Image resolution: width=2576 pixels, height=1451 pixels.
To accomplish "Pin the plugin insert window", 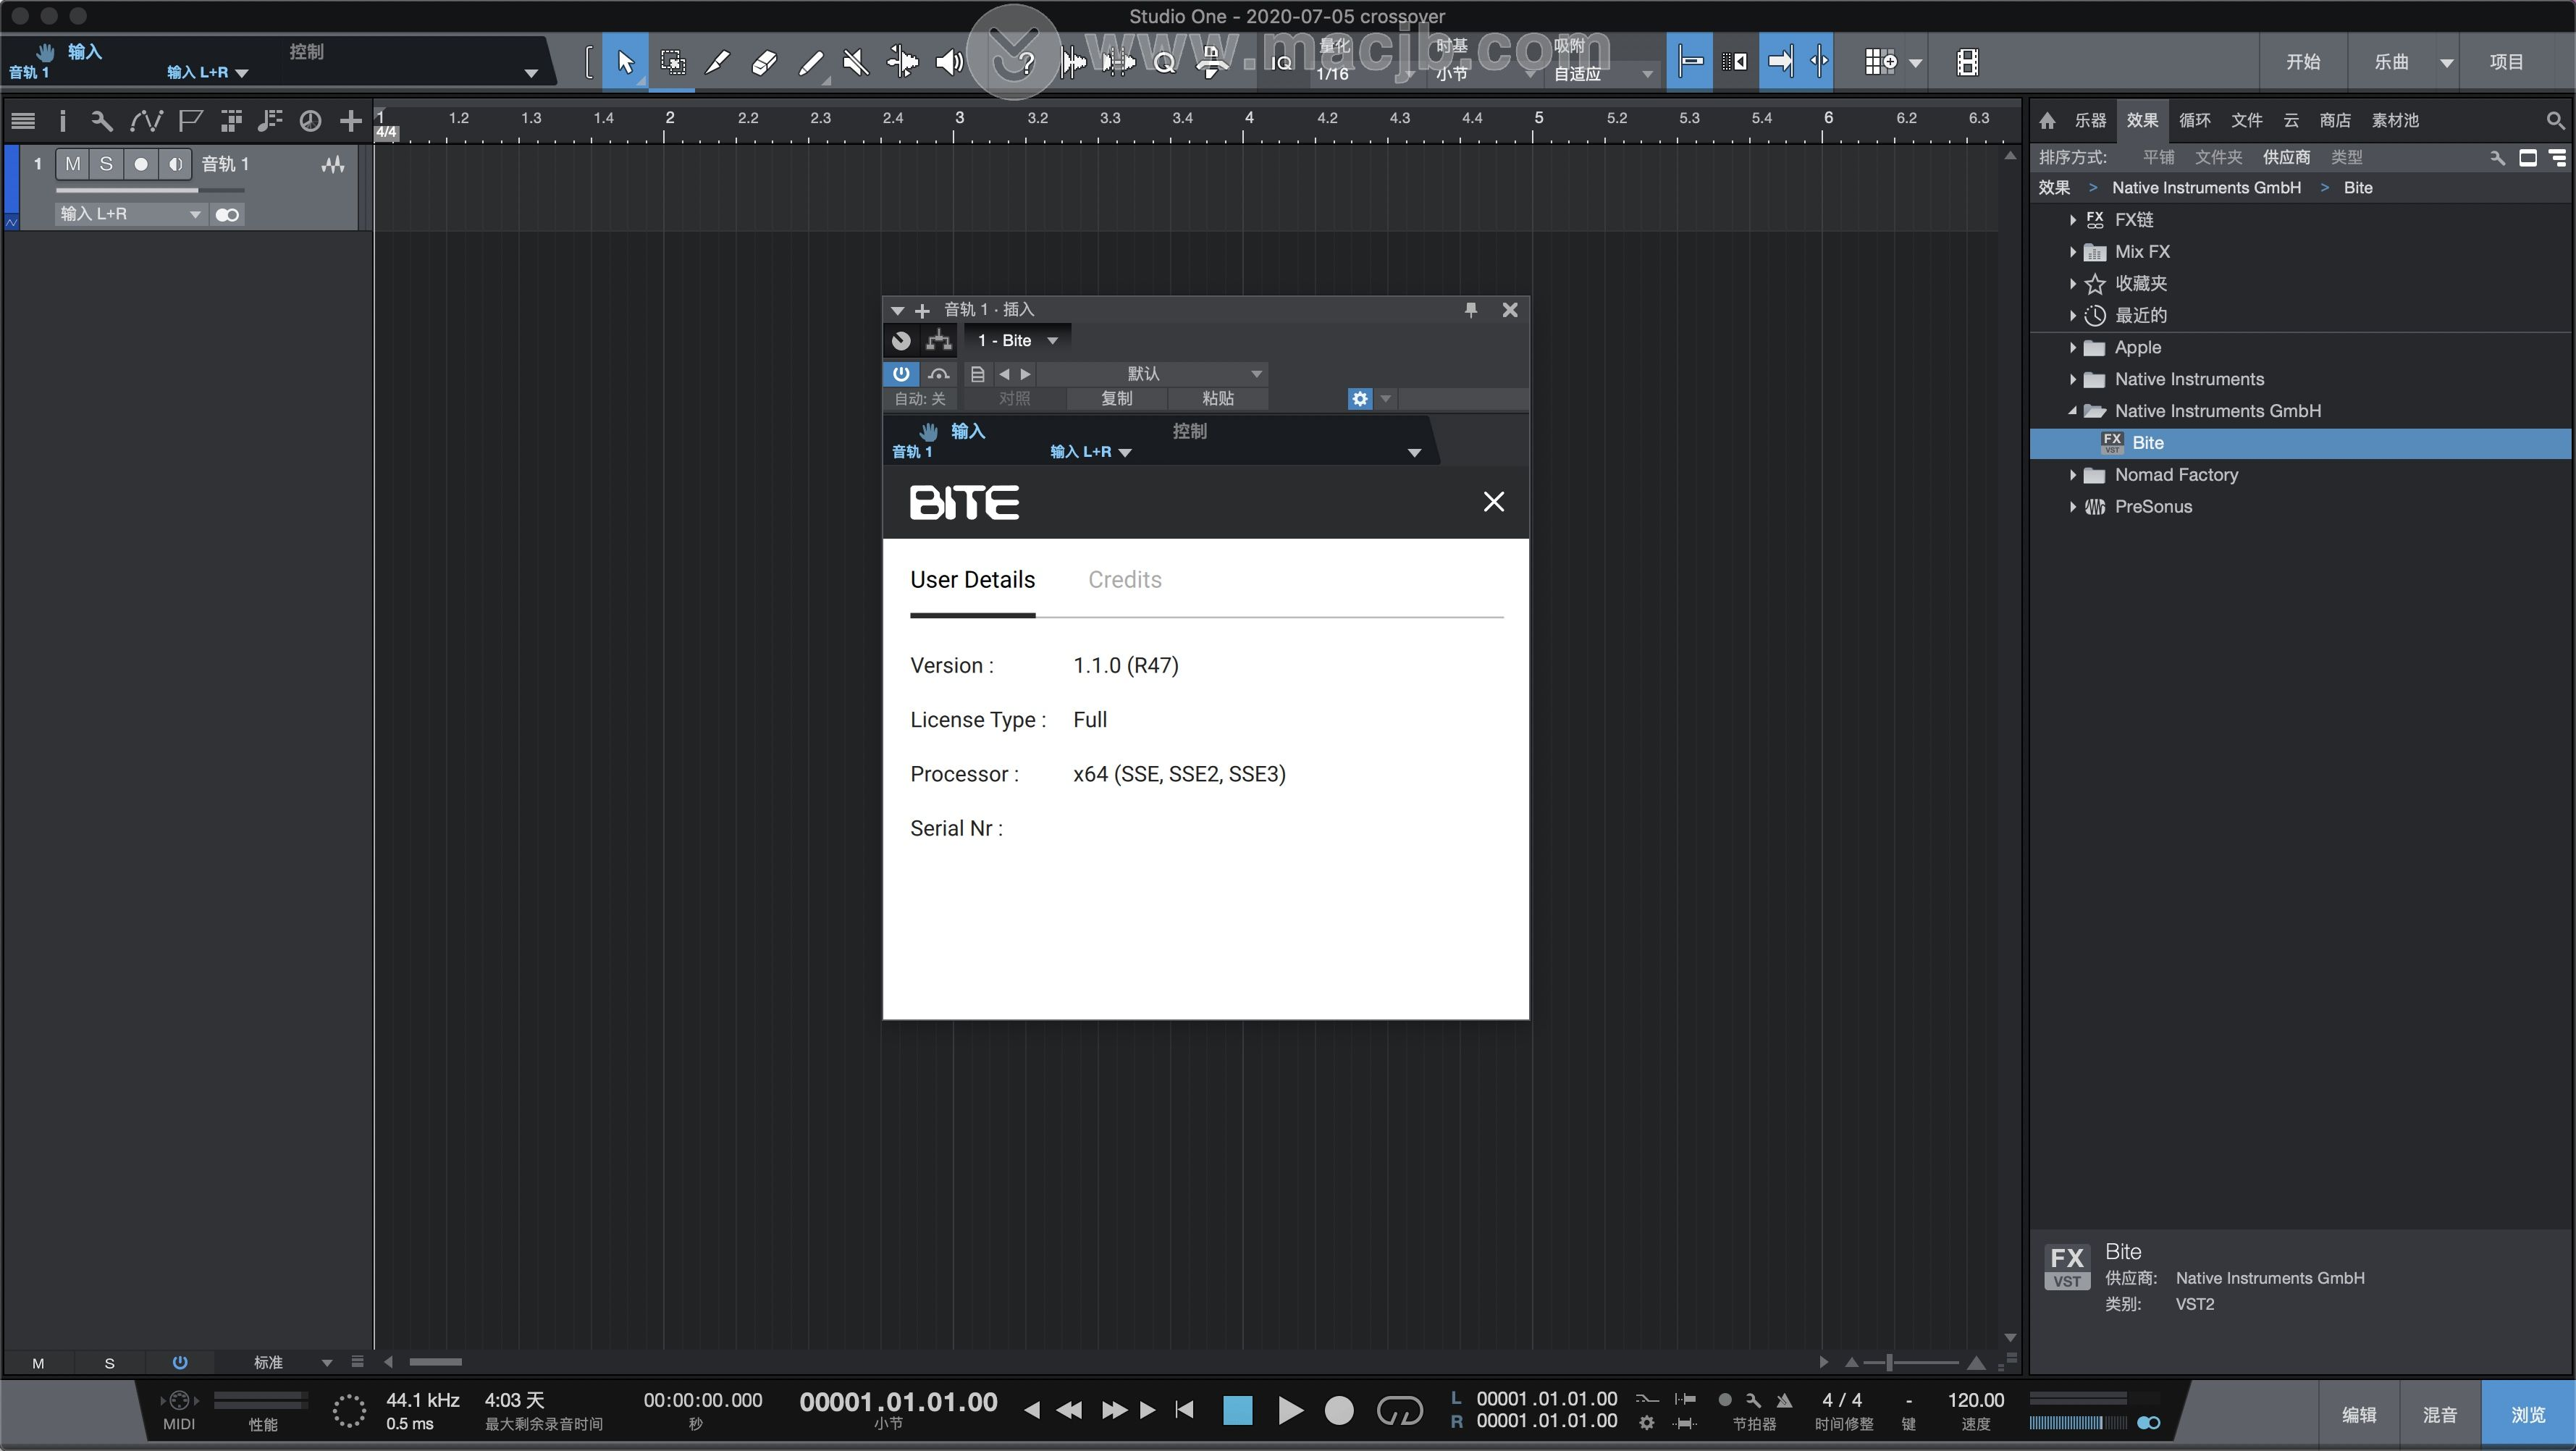I will coord(1470,309).
